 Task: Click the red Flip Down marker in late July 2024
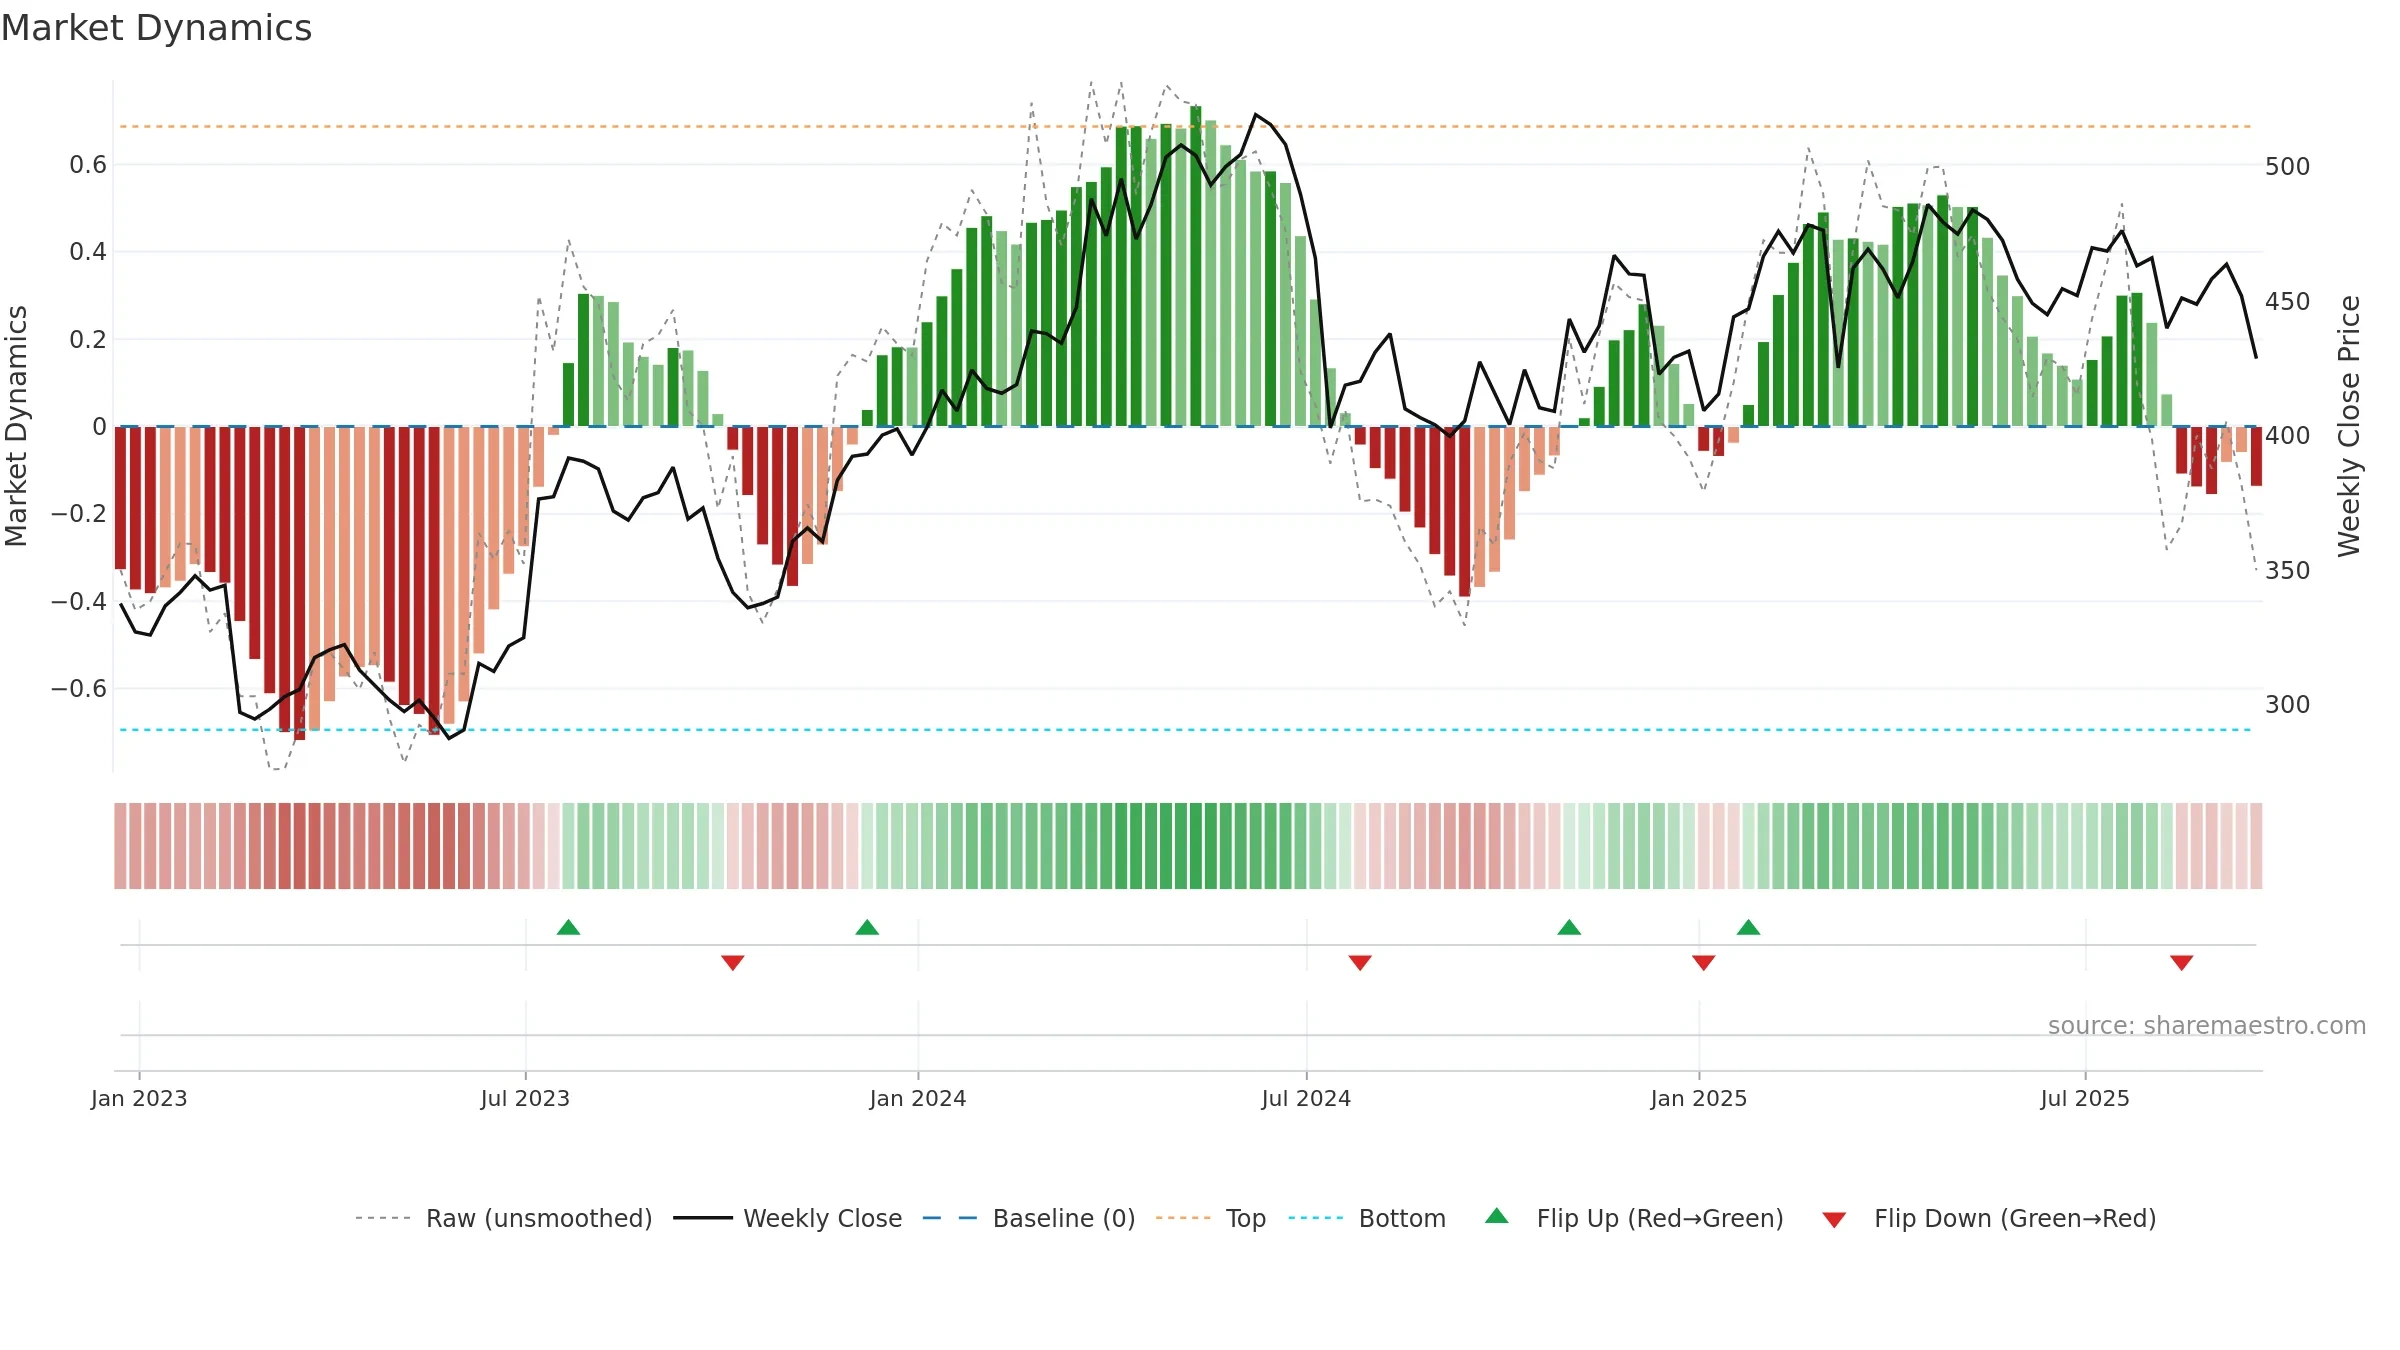[x=1360, y=963]
